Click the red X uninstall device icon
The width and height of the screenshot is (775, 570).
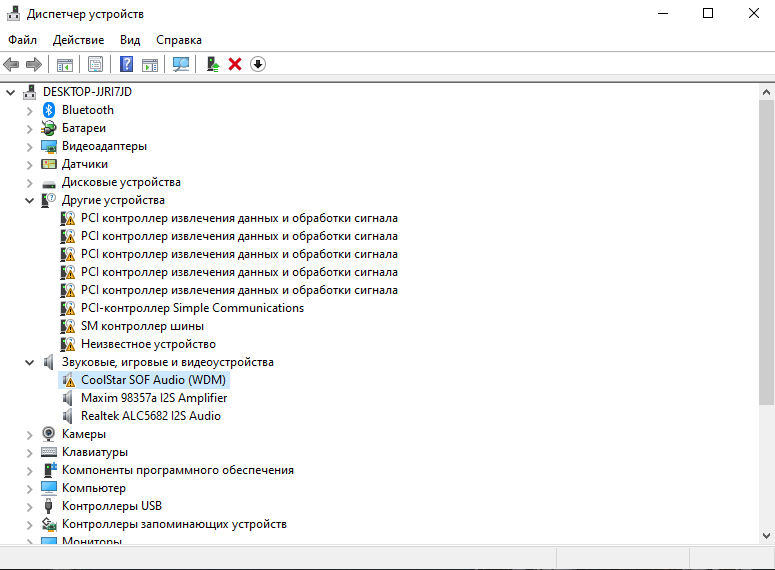[235, 64]
